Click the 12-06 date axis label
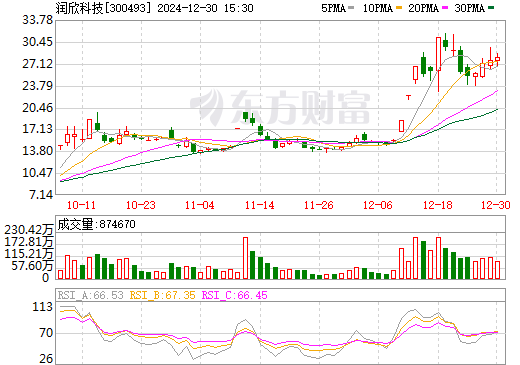Image resolution: width=520 pixels, height=365 pixels. point(378,205)
